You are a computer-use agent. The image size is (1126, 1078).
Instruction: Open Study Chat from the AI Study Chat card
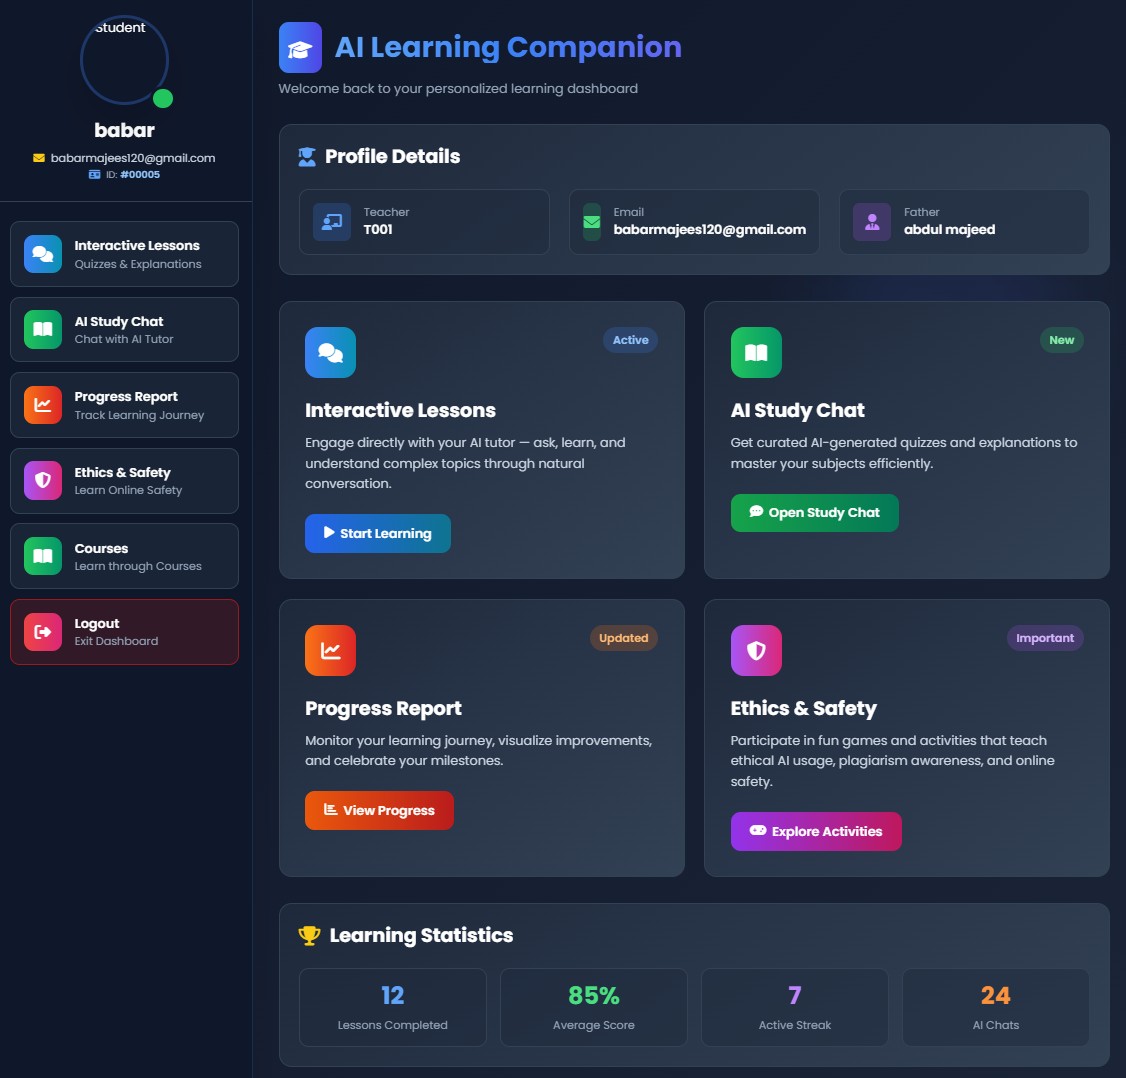(x=814, y=512)
